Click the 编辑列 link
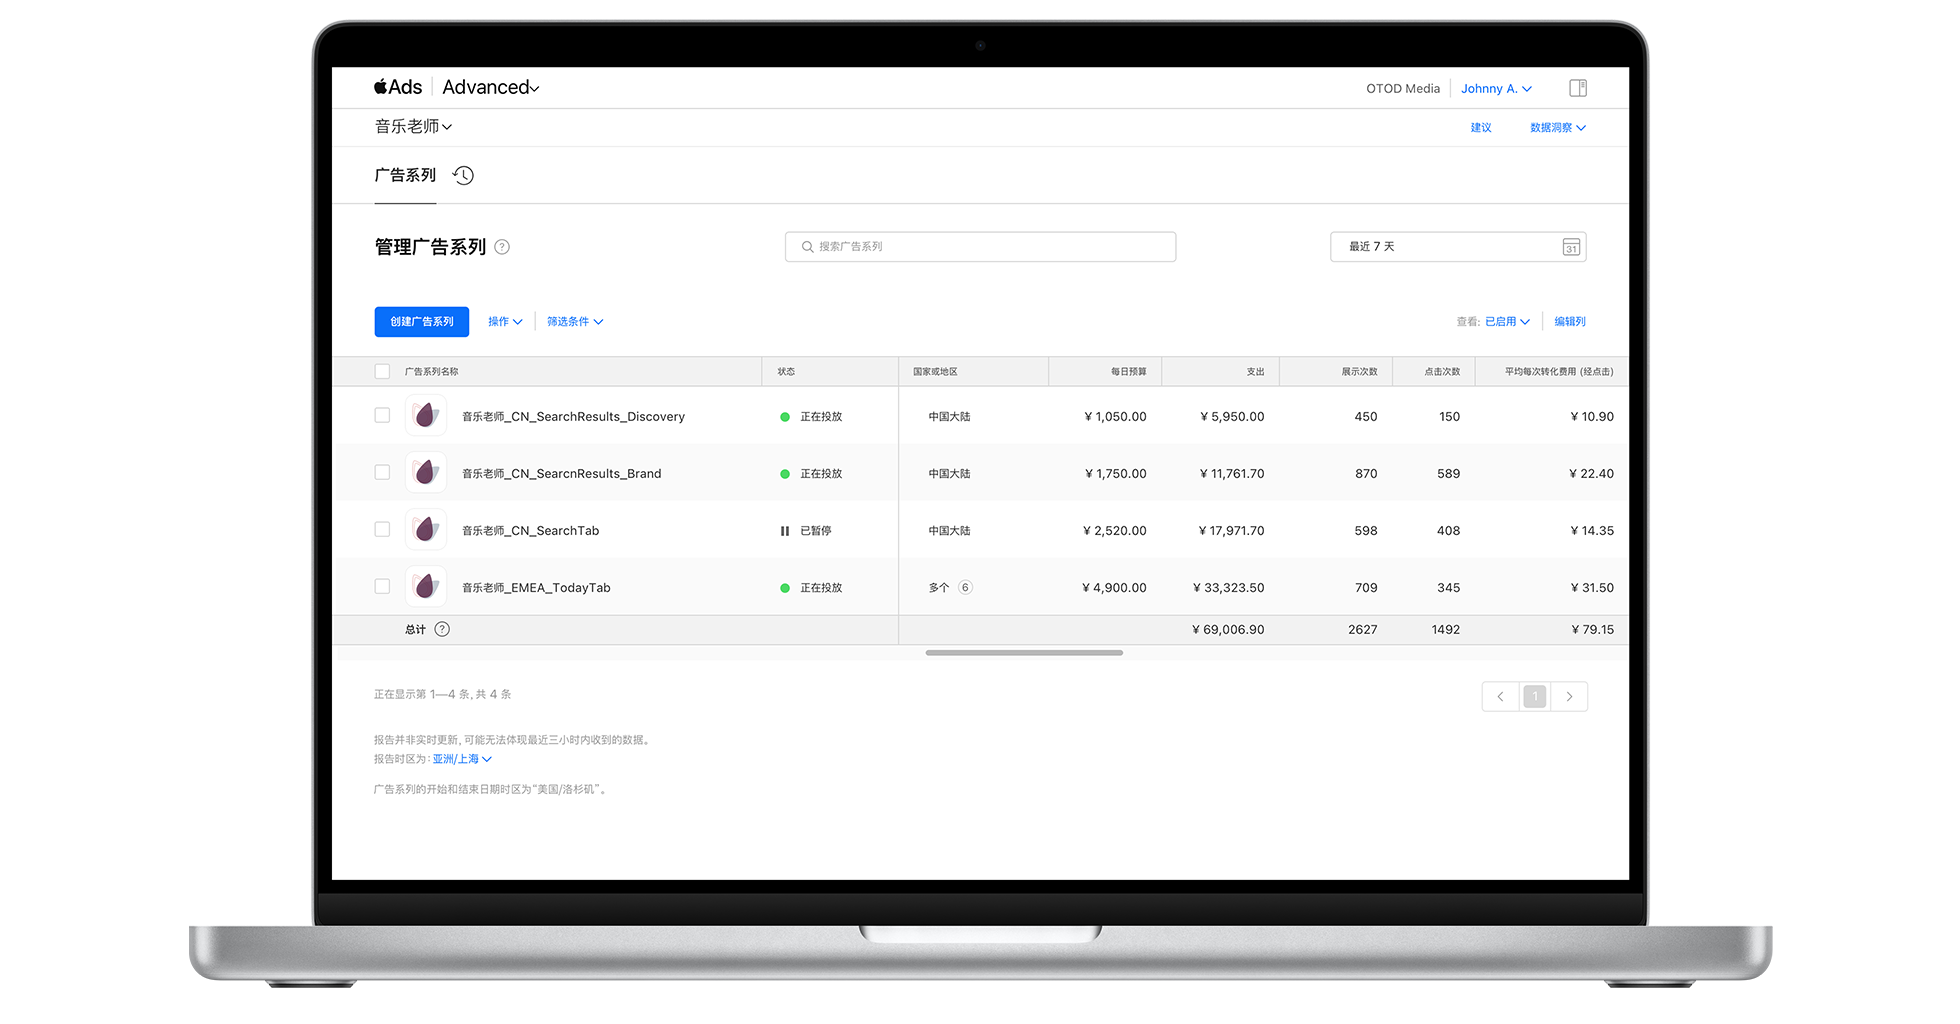 1569,322
